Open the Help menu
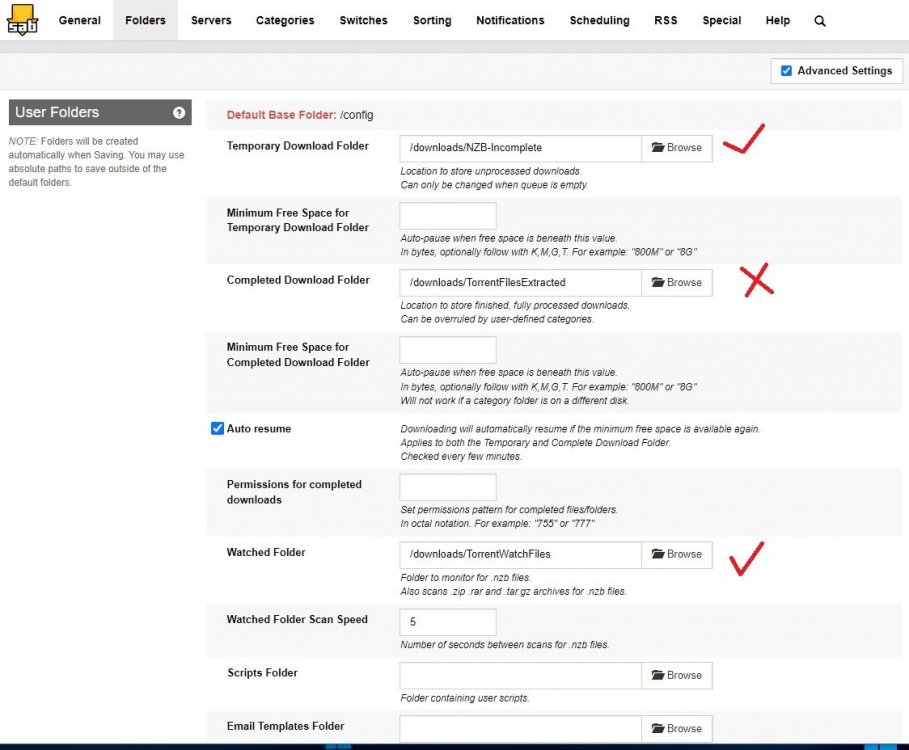 pyautogui.click(x=777, y=20)
